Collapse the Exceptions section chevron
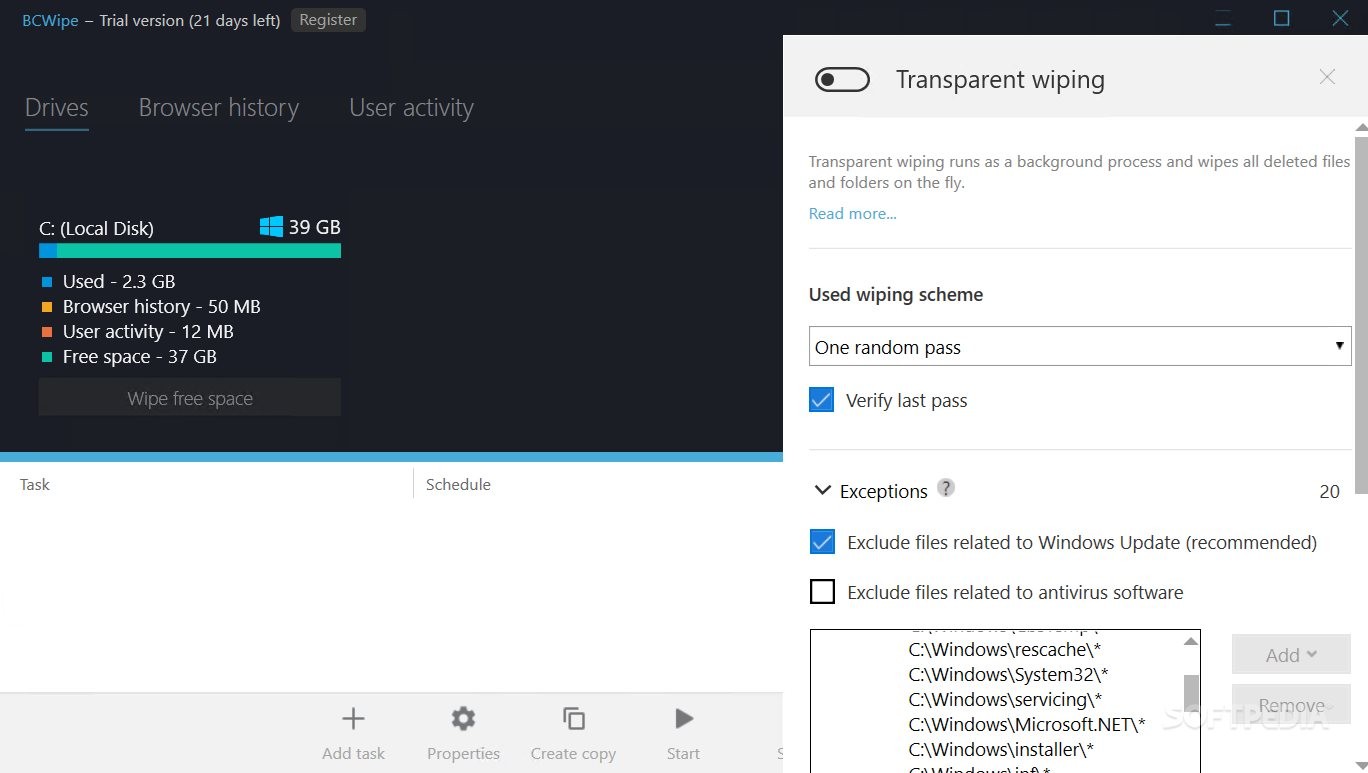The height and width of the screenshot is (773, 1368). click(x=823, y=490)
